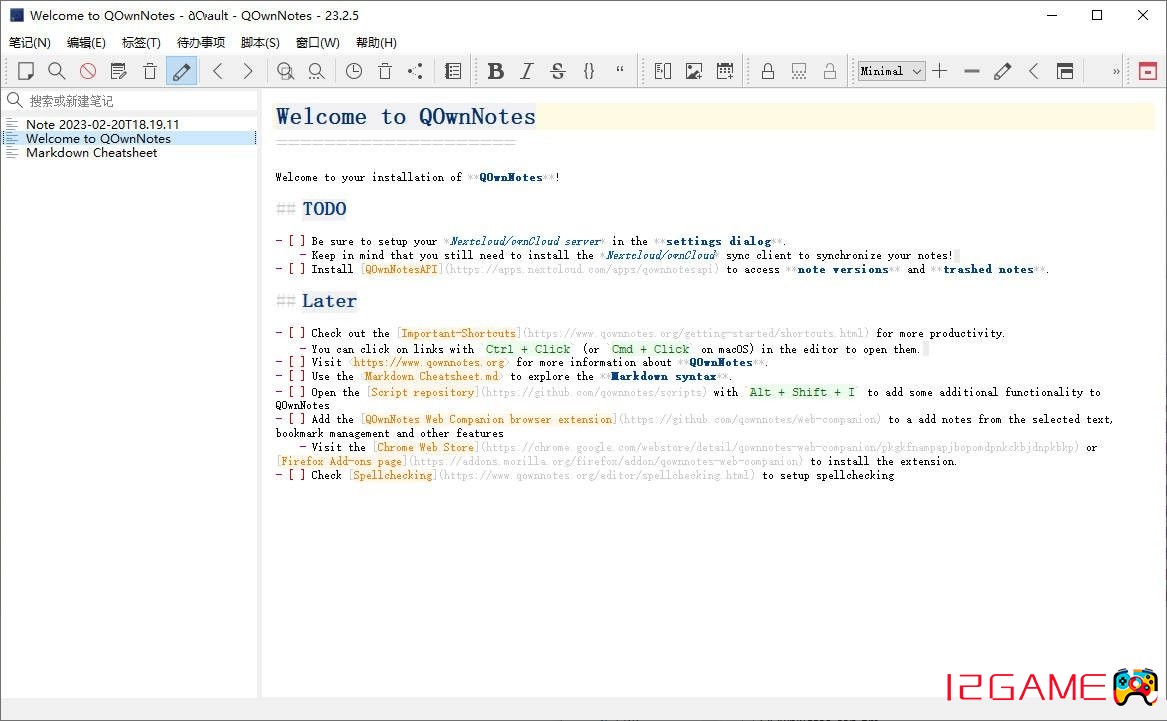This screenshot has height=721, width=1167.
Task: Go forward in note history
Action: click(248, 71)
